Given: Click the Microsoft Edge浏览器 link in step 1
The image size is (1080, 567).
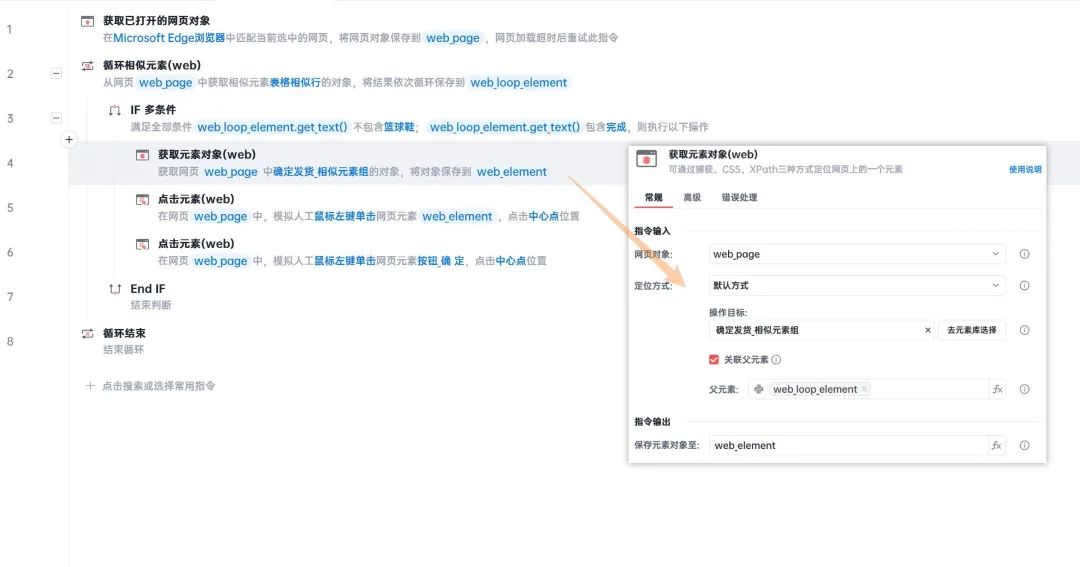Looking at the screenshot, I should click(x=169, y=38).
